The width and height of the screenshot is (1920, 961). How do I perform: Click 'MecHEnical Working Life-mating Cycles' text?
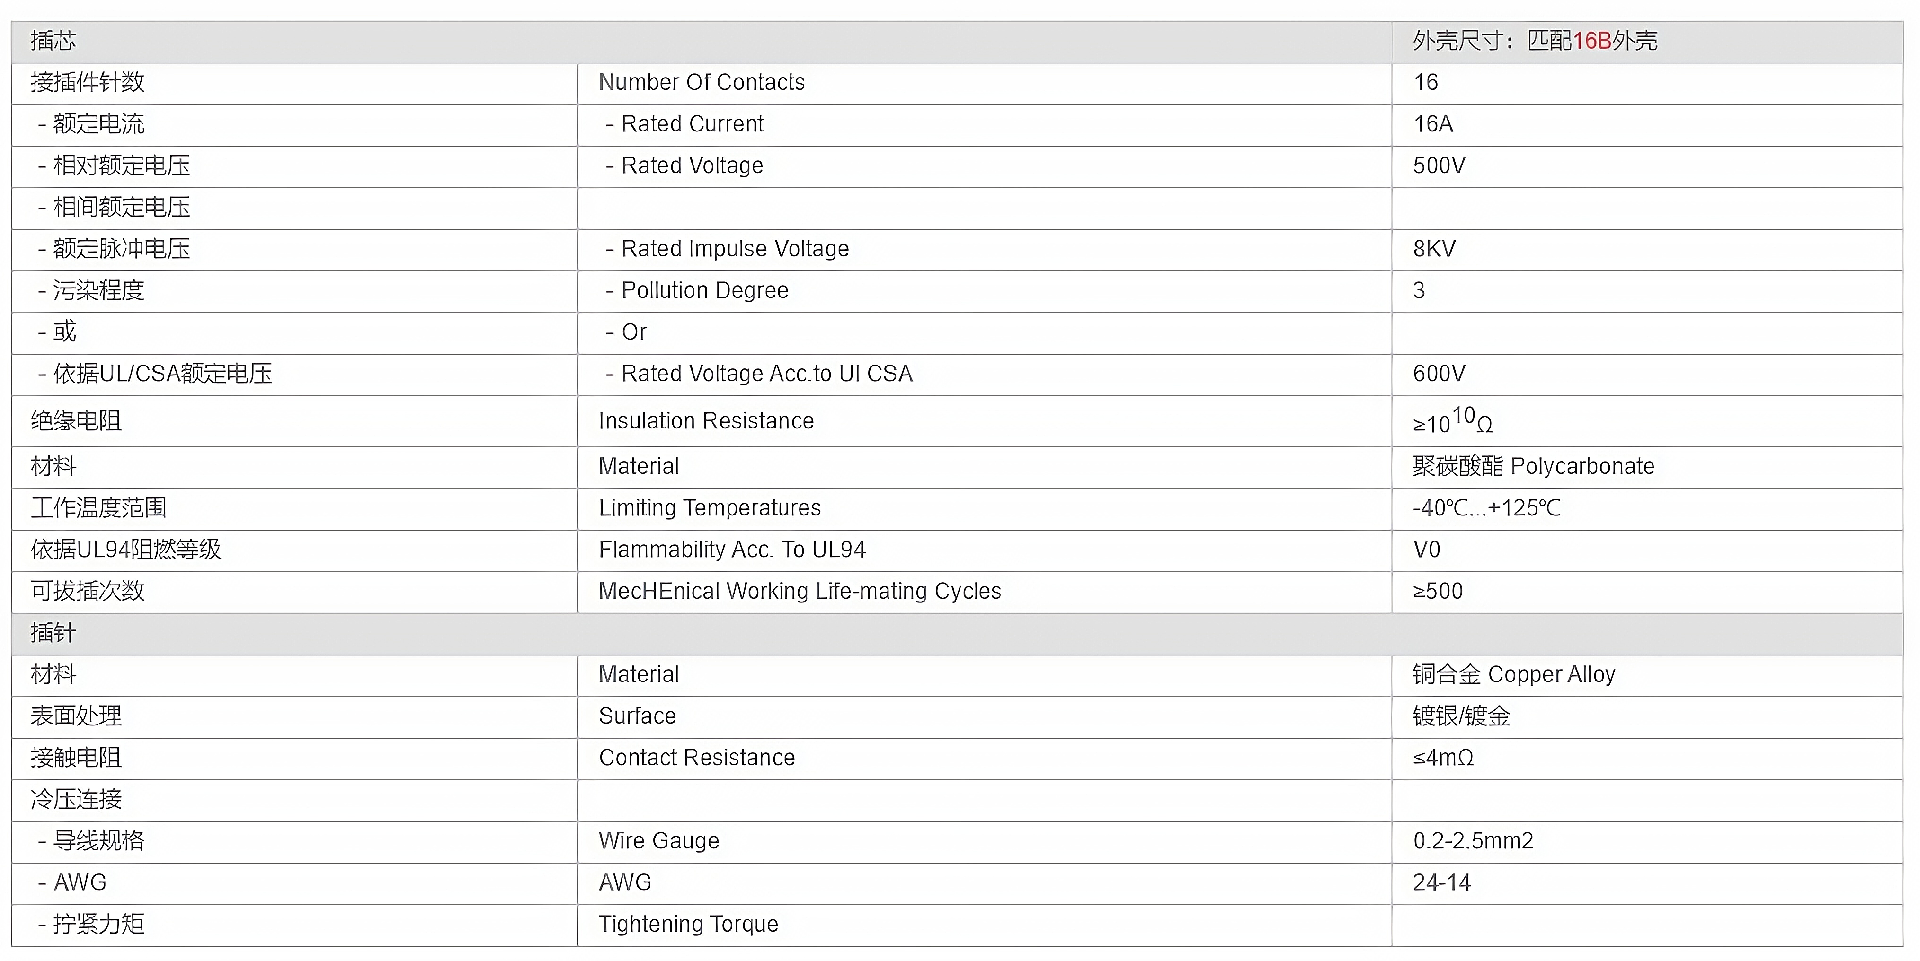tap(800, 591)
